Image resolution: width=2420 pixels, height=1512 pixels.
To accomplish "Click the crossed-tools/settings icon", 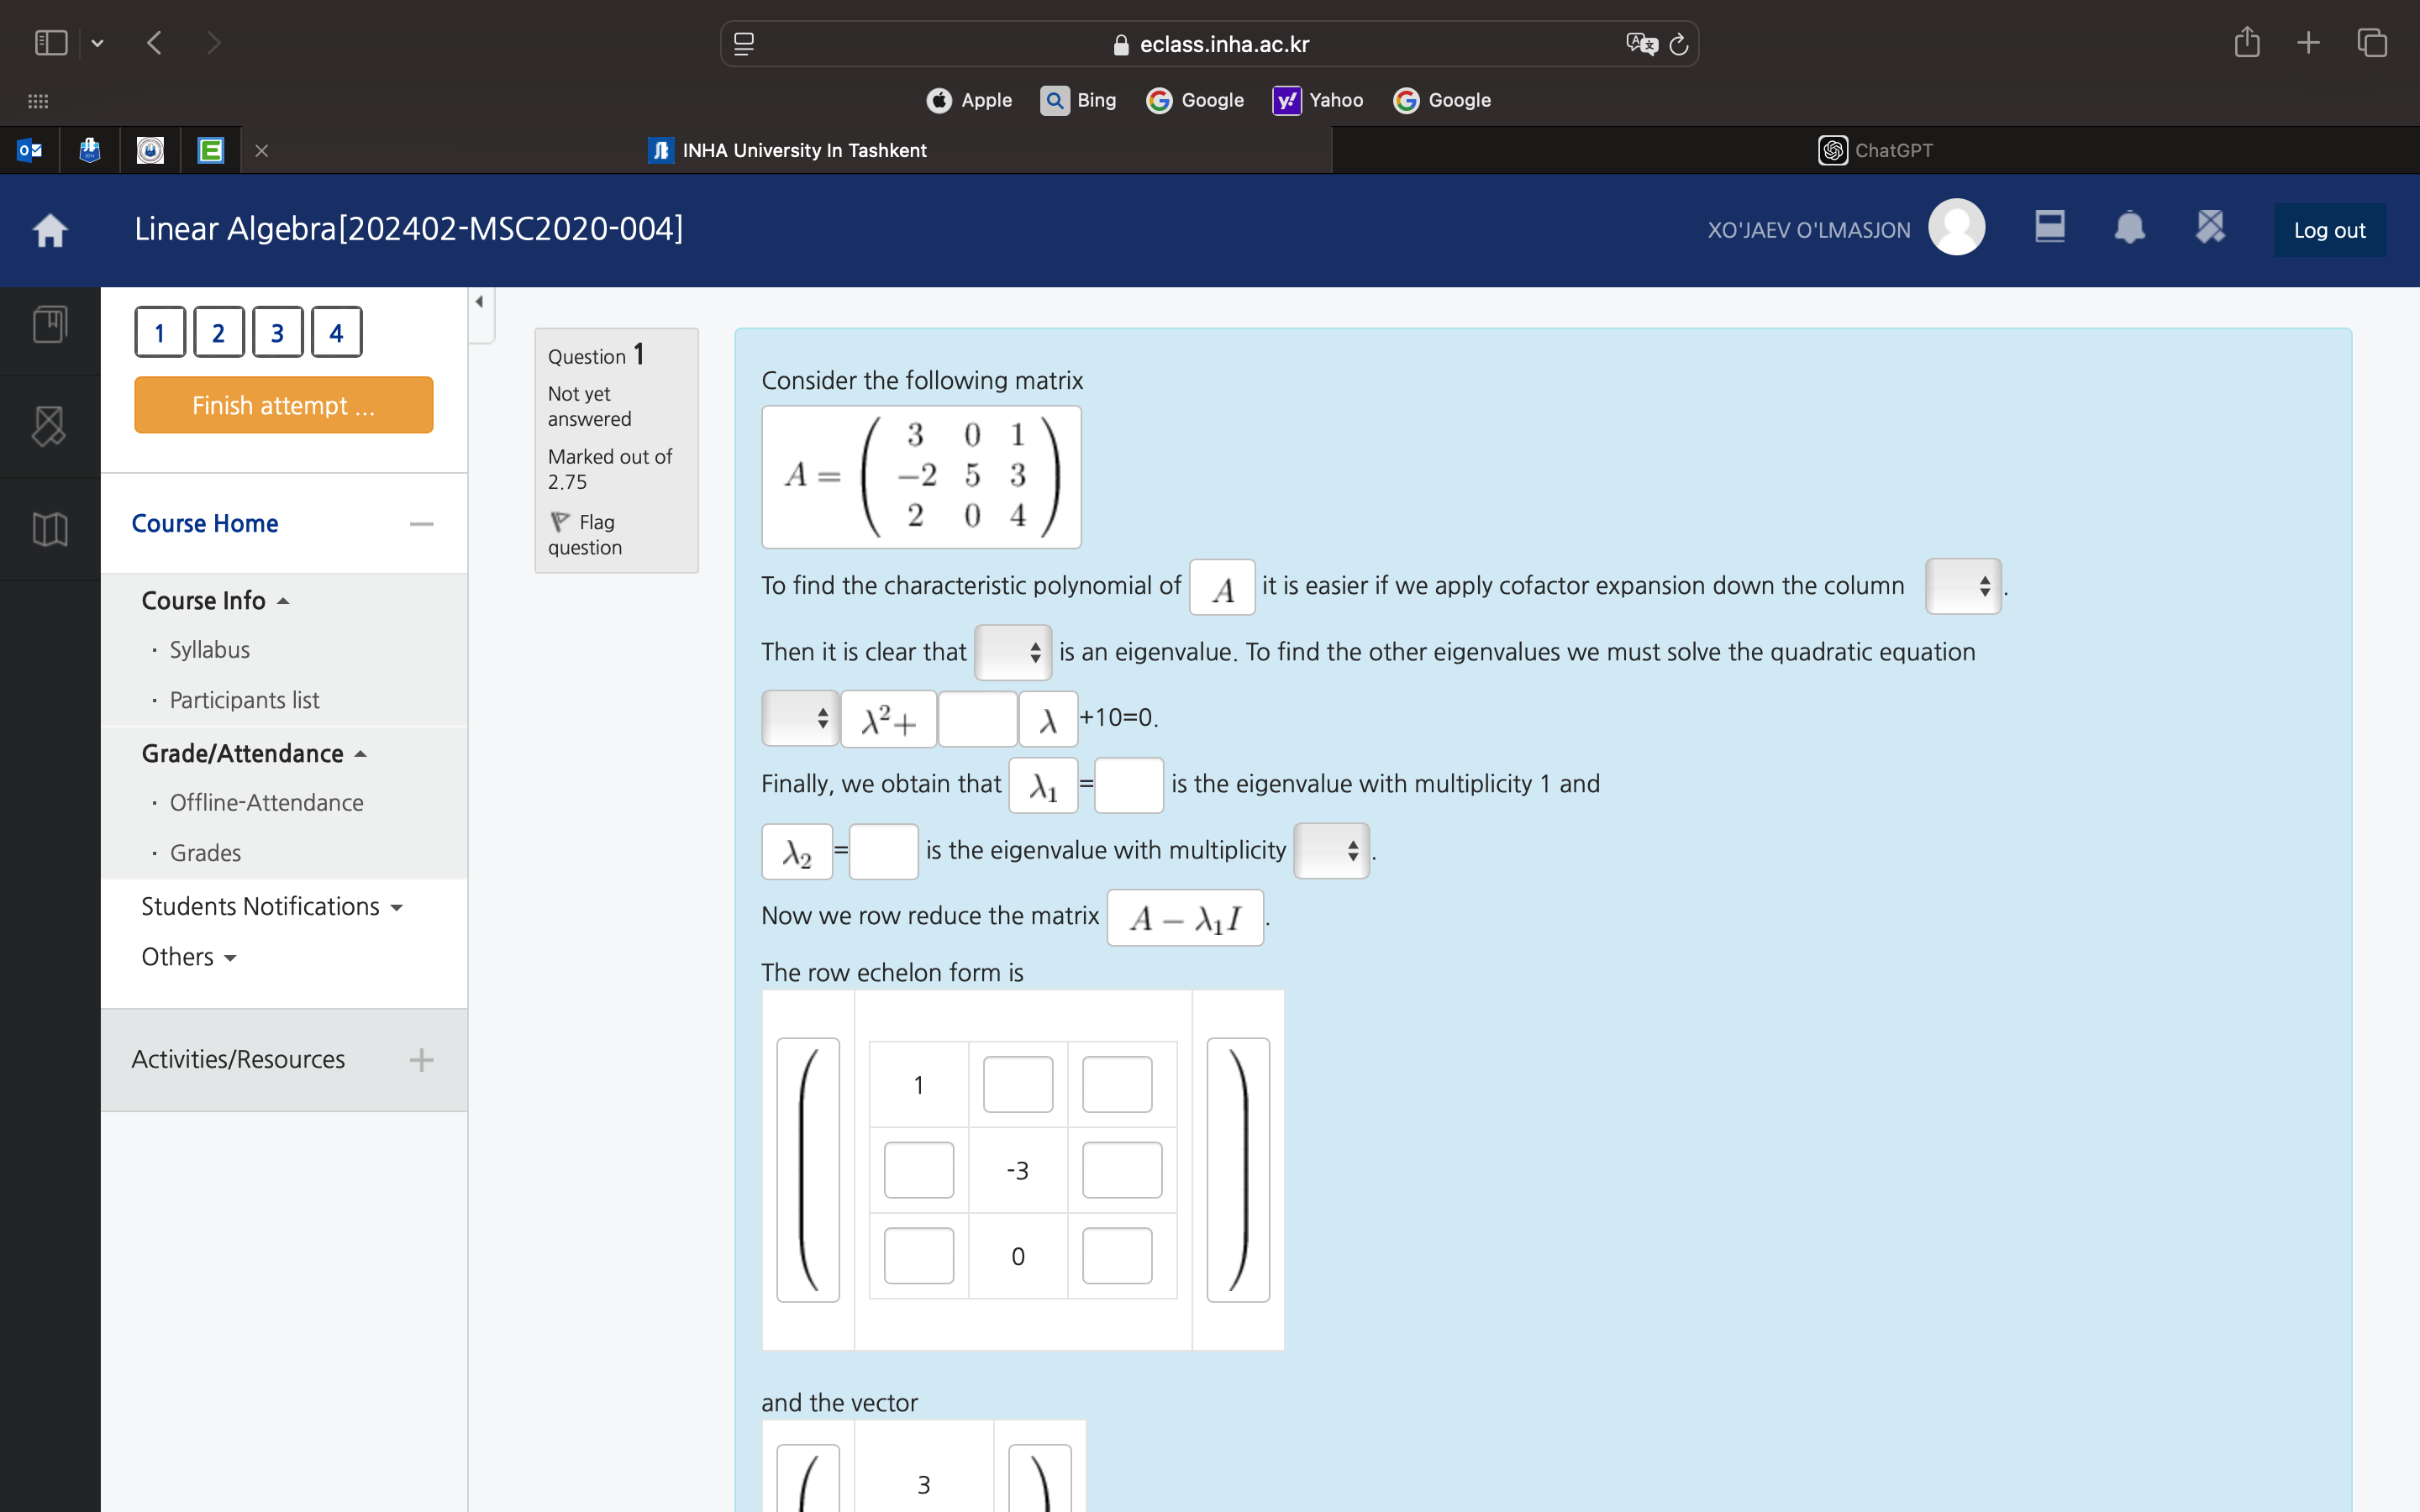I will pyautogui.click(x=2209, y=228).
